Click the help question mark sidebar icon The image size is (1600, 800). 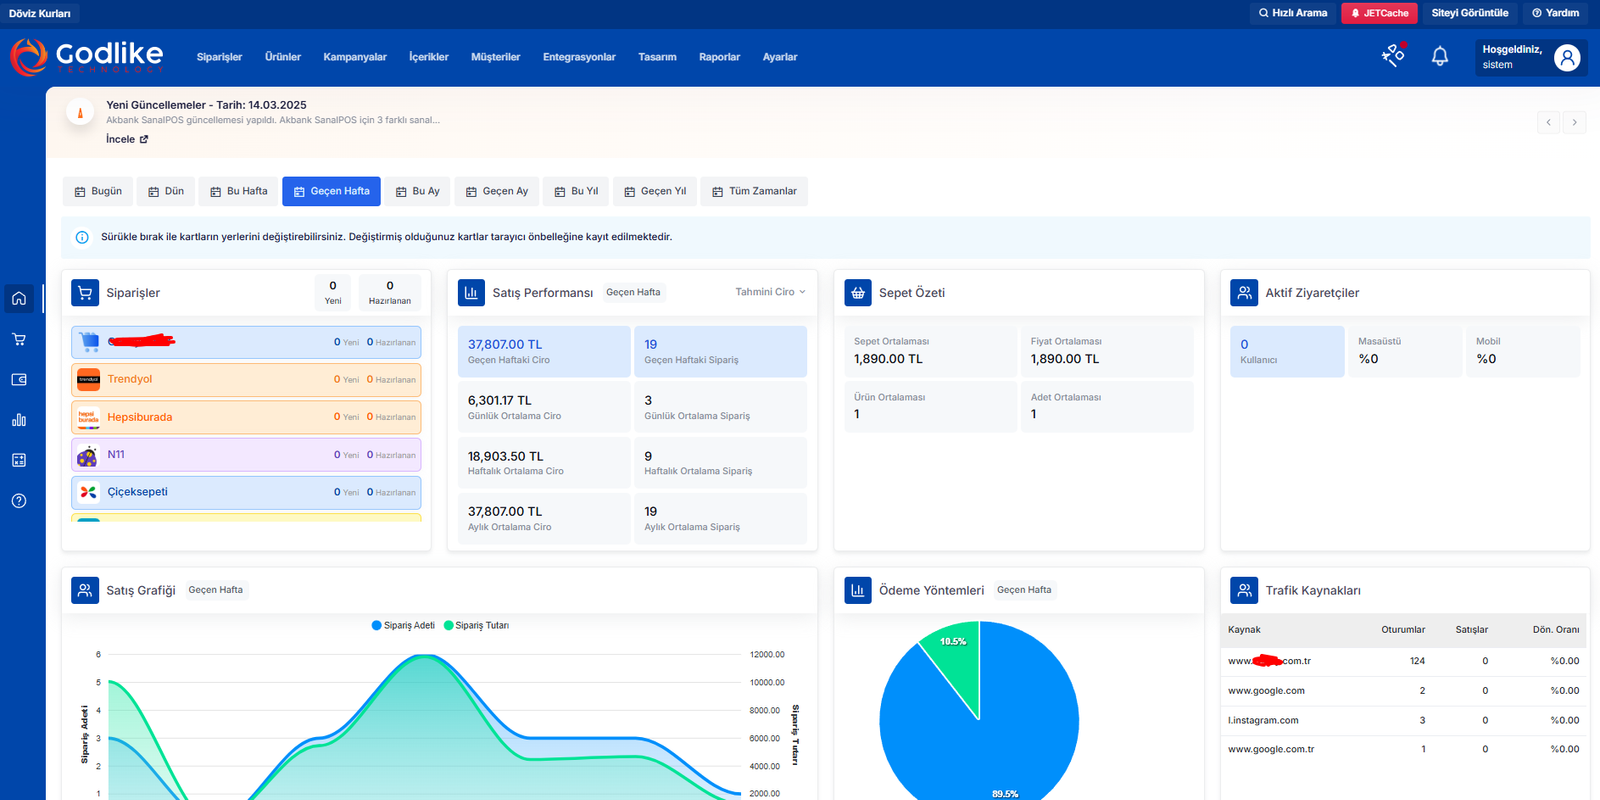19,501
